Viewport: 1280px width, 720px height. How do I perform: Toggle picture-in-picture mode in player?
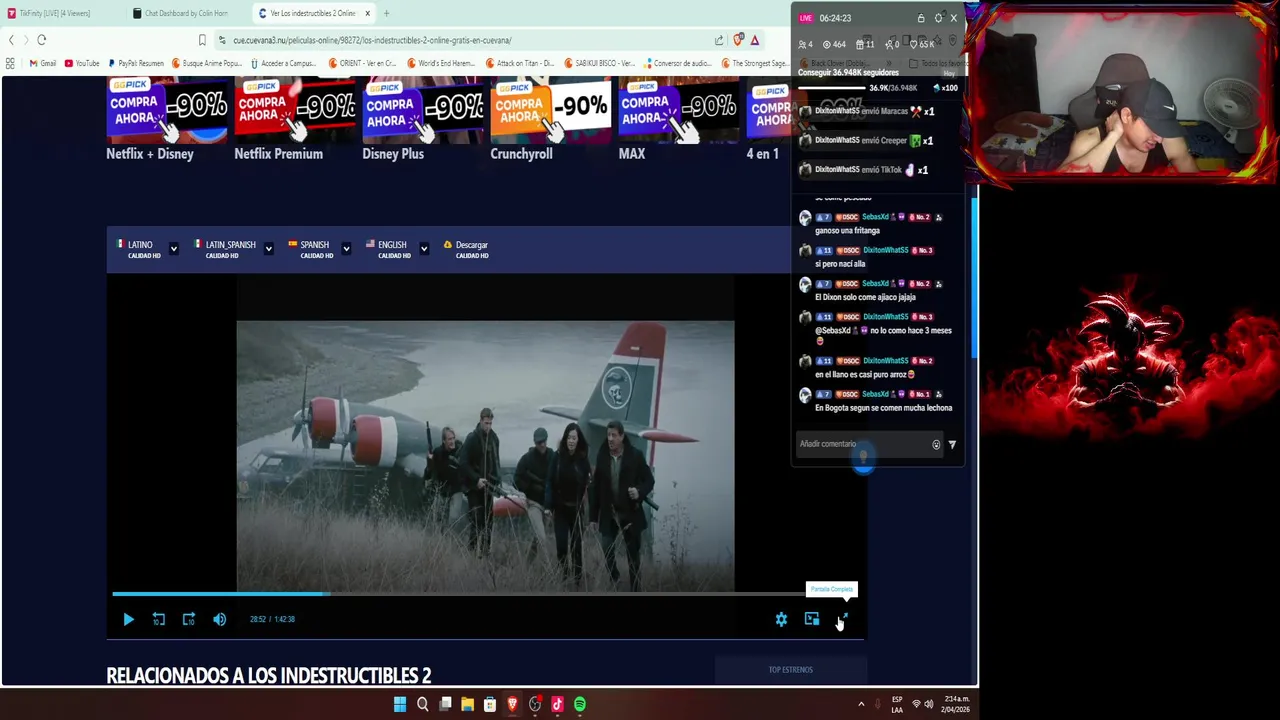coord(812,620)
